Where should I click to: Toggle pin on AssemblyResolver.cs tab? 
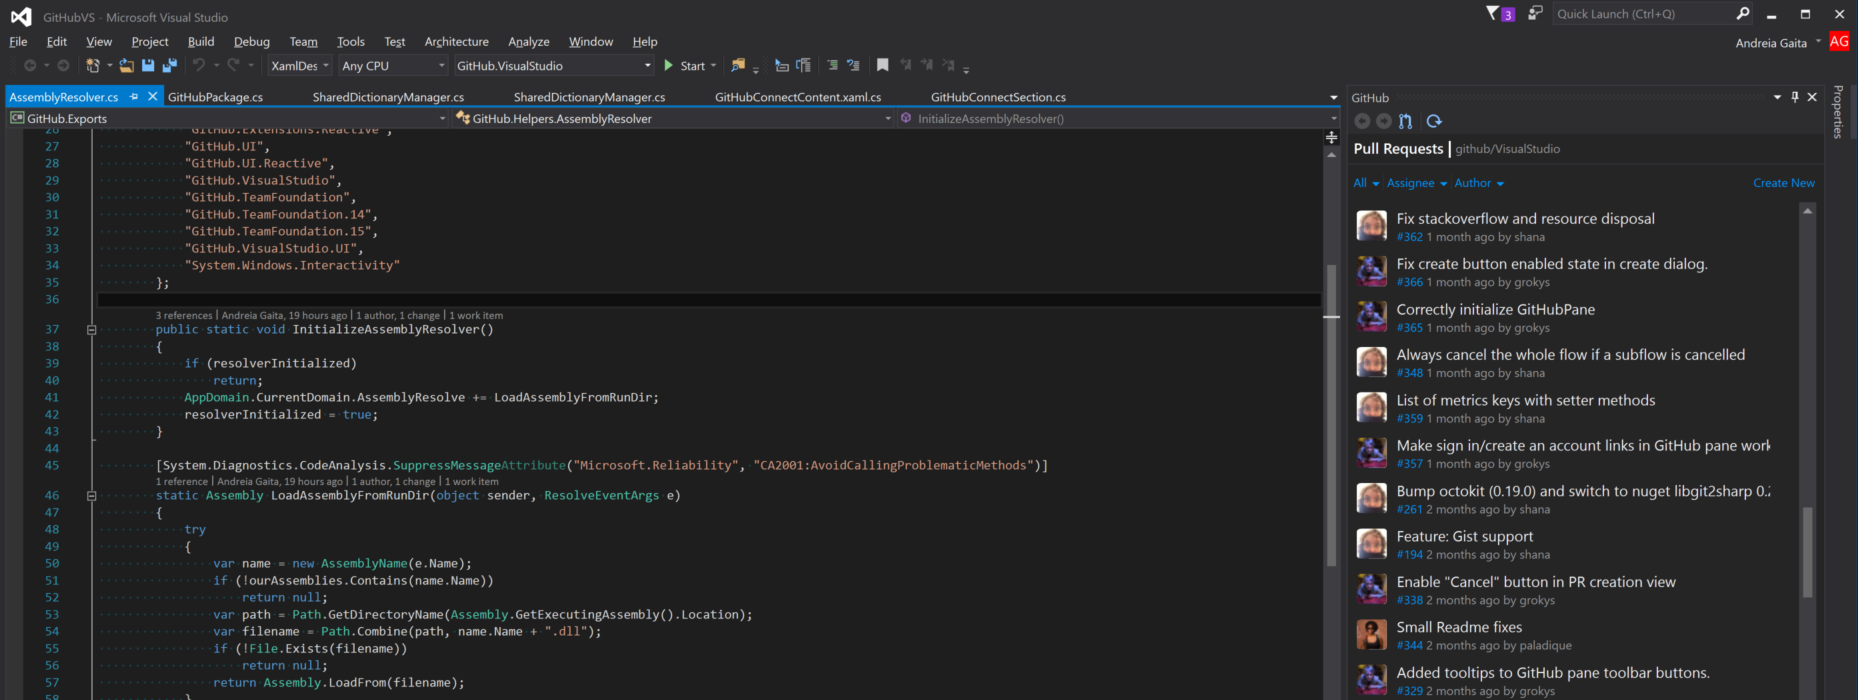pyautogui.click(x=134, y=97)
